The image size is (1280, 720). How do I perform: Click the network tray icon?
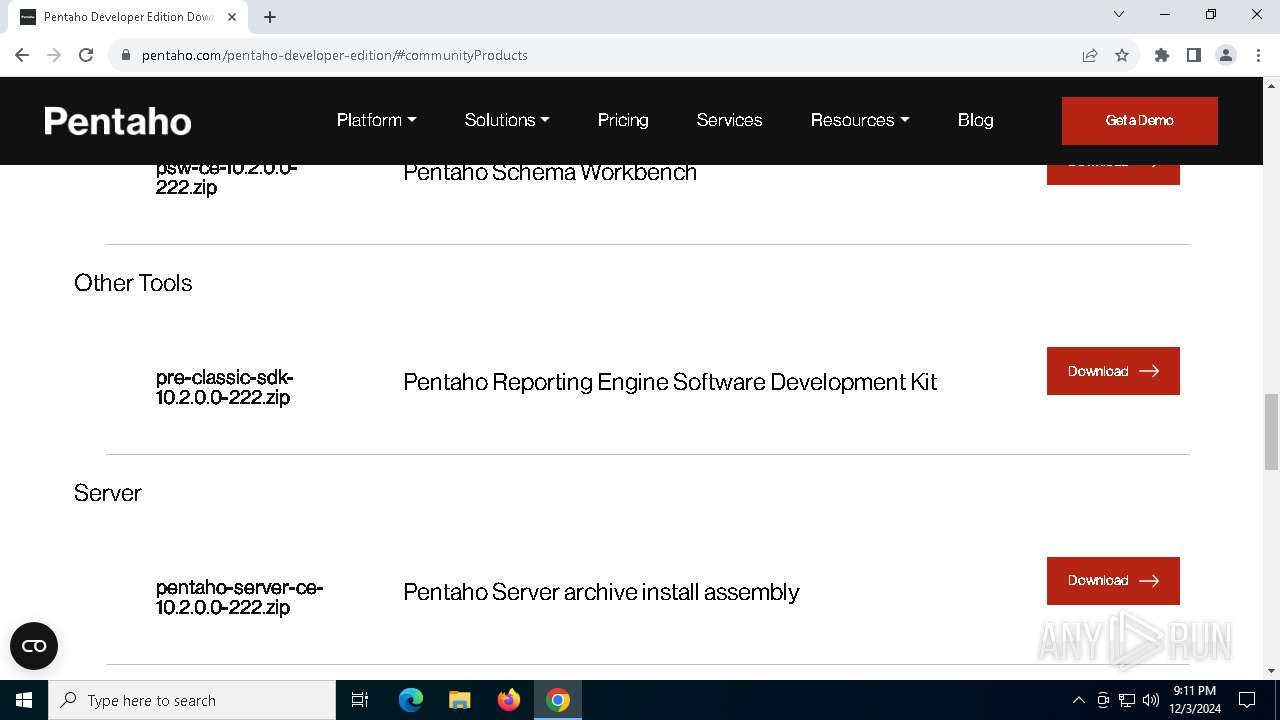coord(1127,700)
